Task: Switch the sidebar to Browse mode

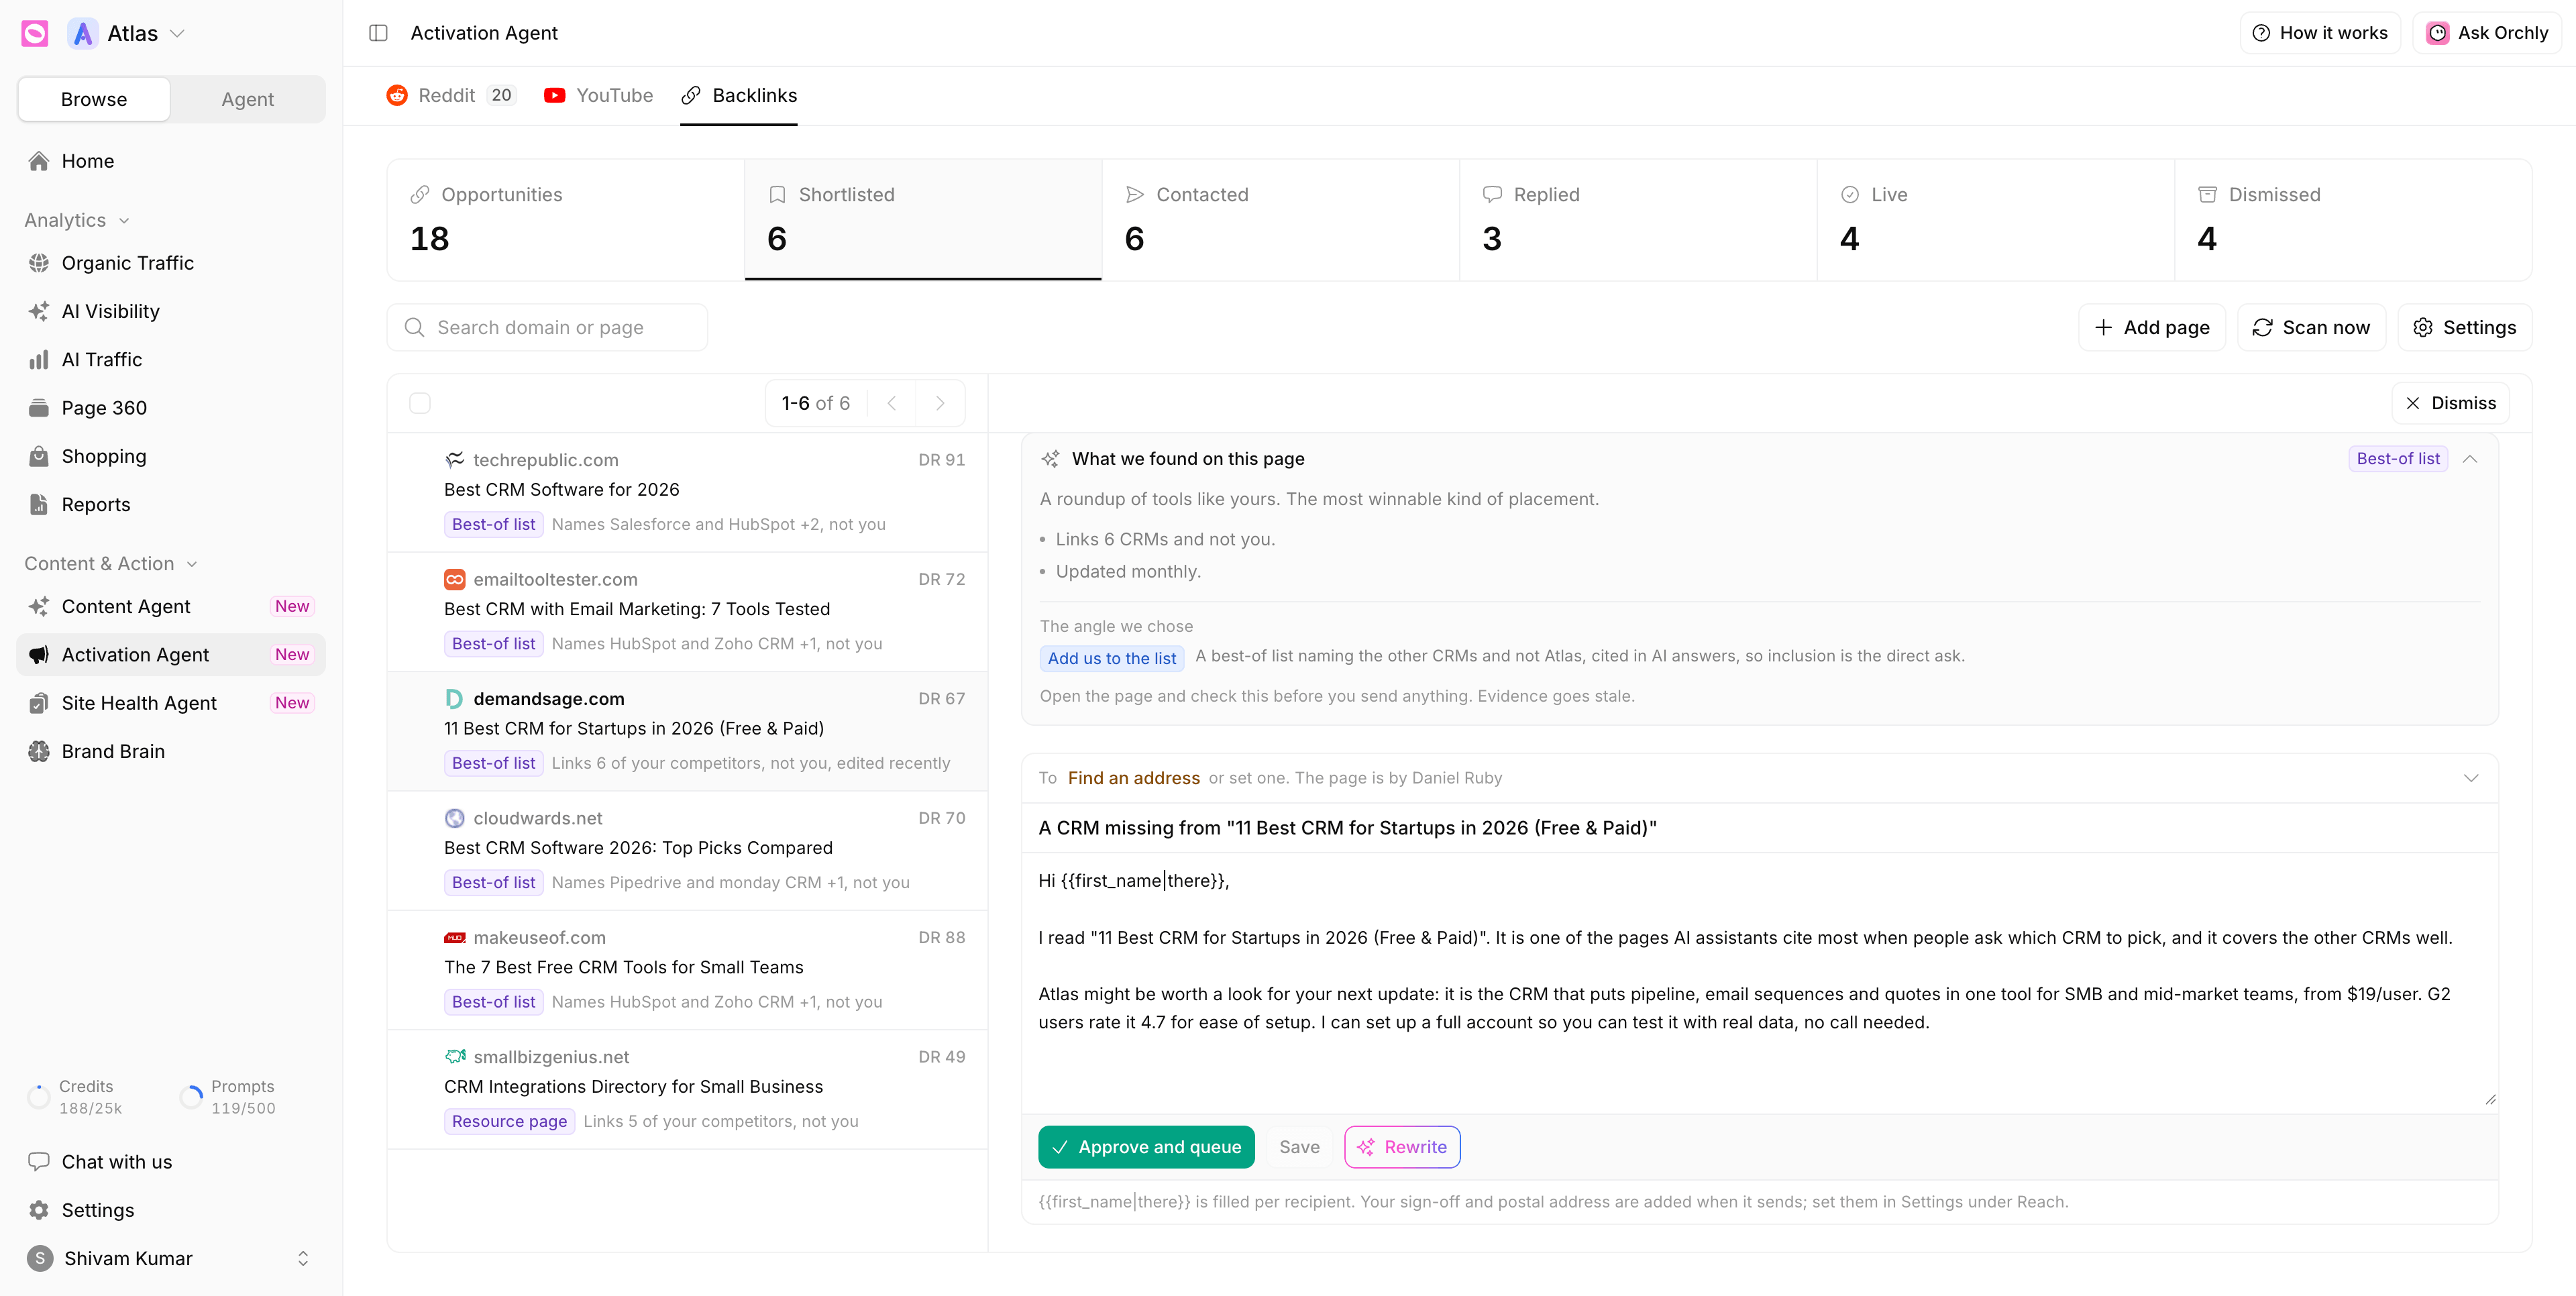Action: tap(94, 99)
